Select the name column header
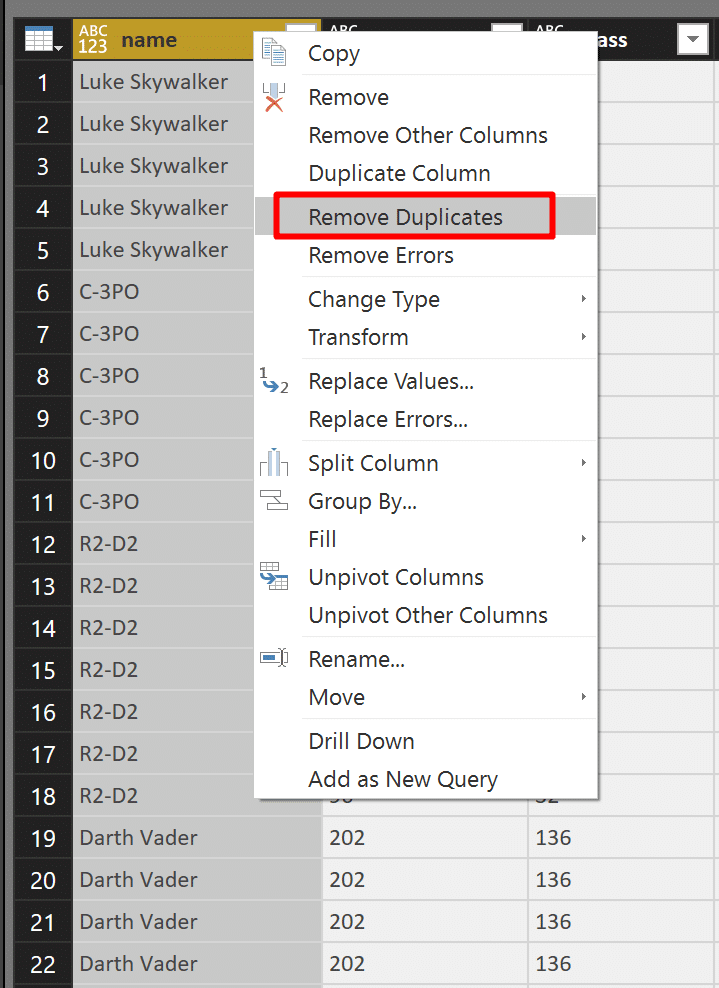The width and height of the screenshot is (719, 988). 164,40
